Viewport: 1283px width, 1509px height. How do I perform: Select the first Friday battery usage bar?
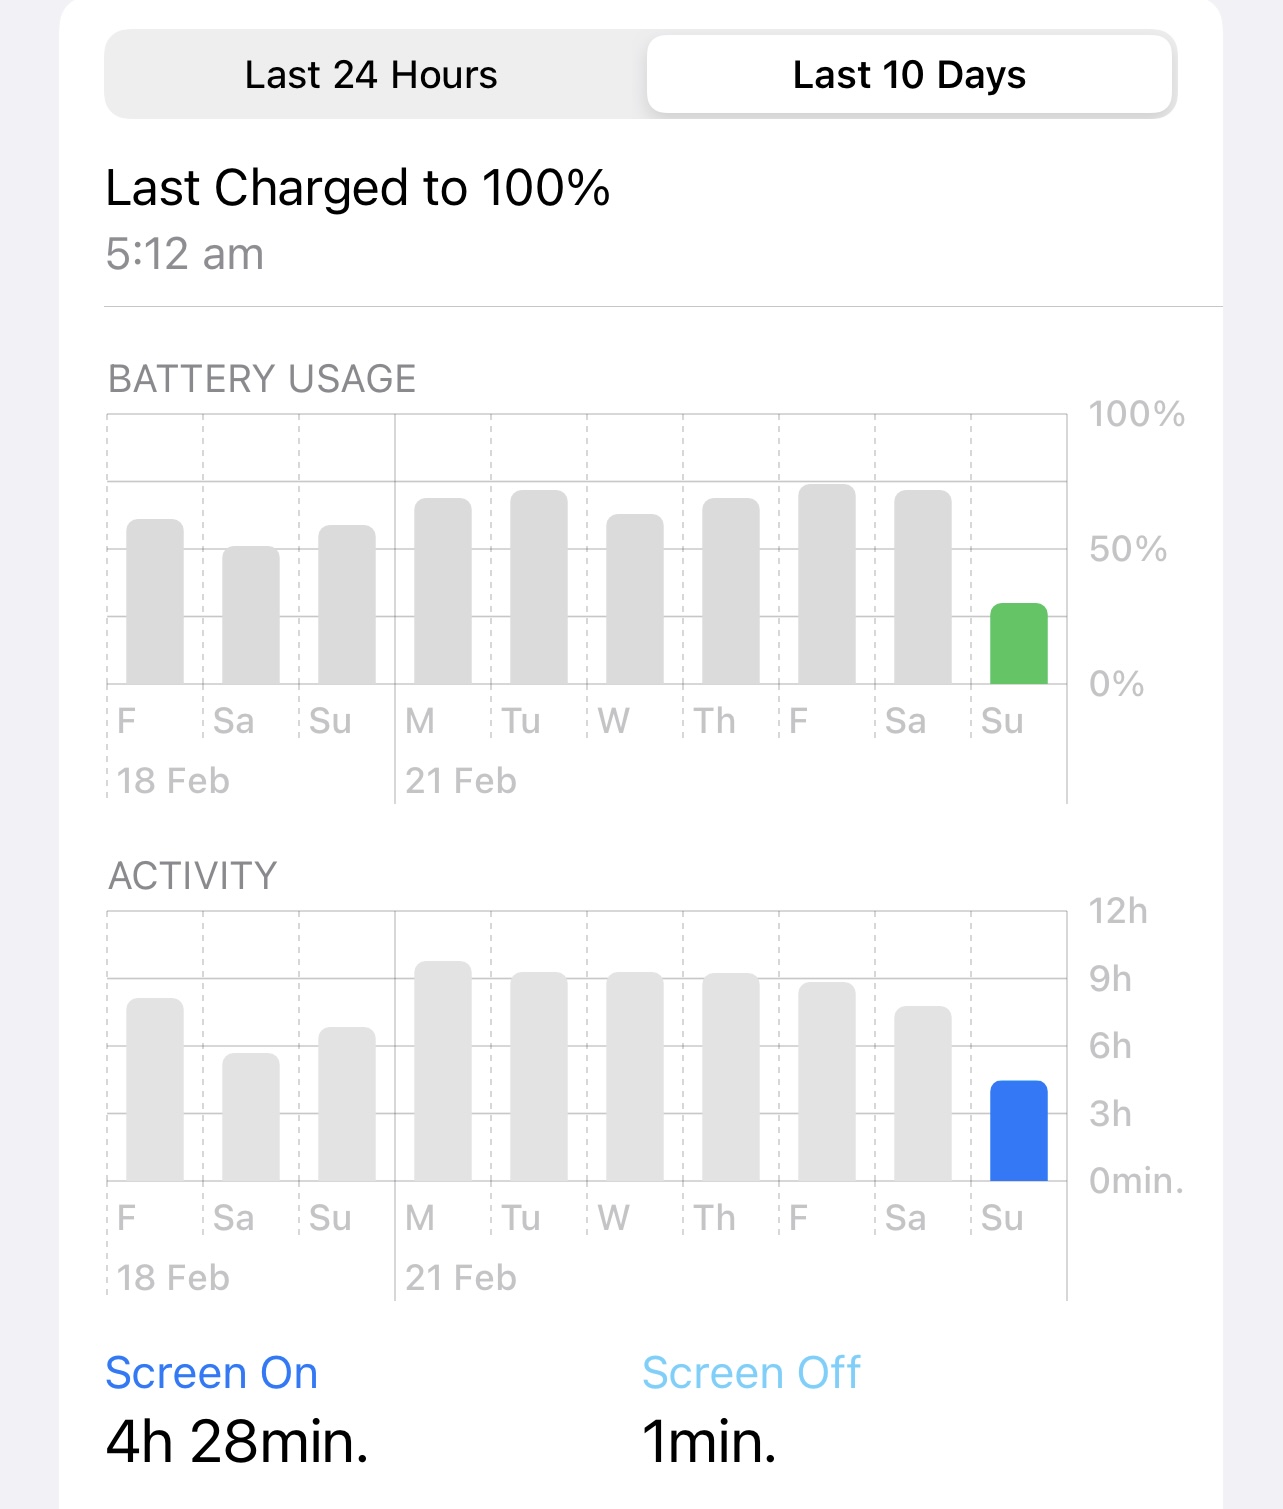pyautogui.click(x=155, y=602)
